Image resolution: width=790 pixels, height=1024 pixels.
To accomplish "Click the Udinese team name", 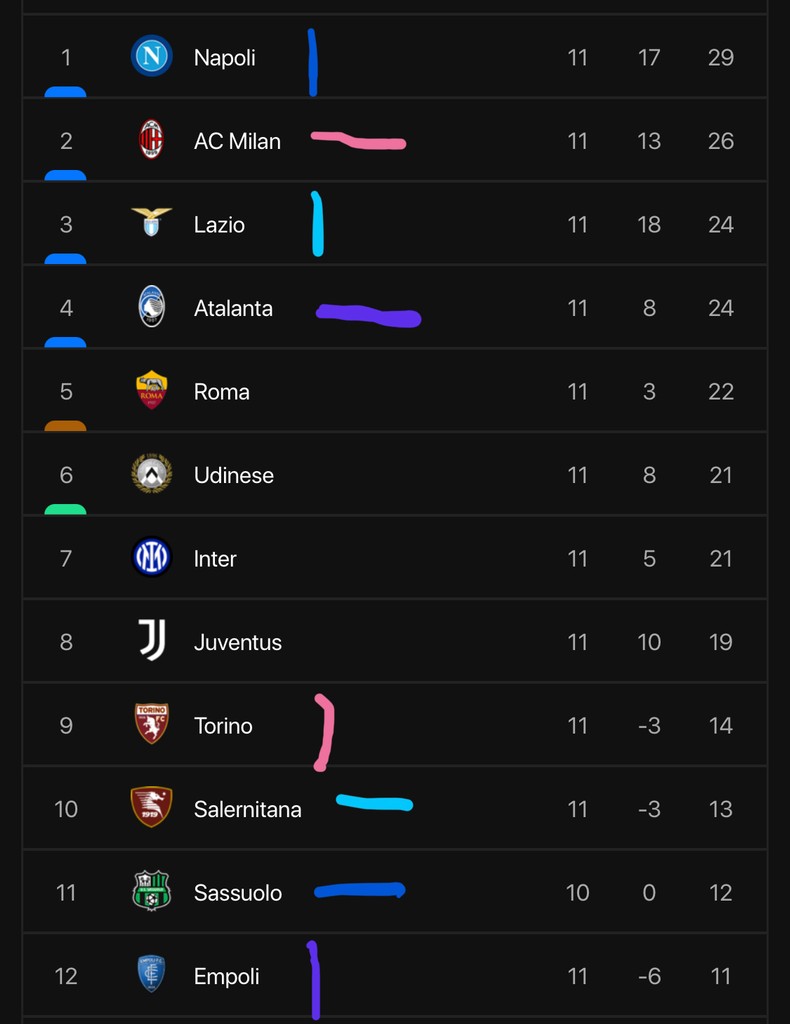I will [233, 475].
